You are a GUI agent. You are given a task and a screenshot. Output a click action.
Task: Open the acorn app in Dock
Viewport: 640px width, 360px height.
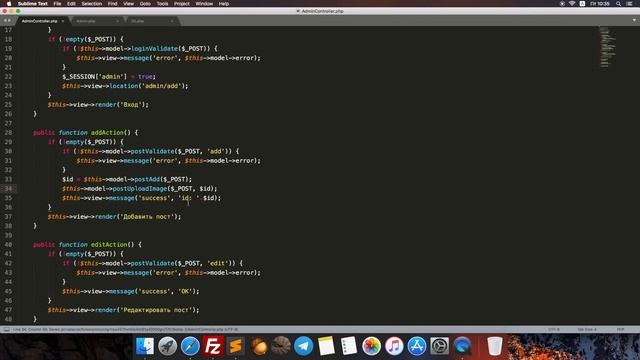tap(258, 346)
